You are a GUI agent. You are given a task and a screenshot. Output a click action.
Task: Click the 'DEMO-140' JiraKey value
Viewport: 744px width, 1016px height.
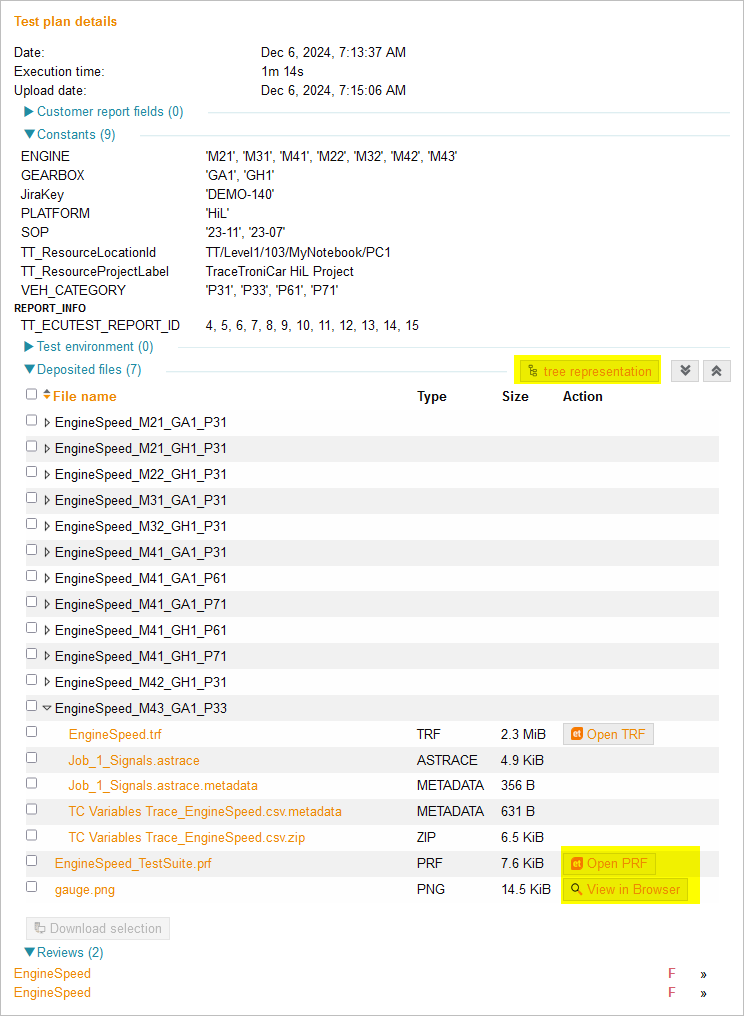point(240,194)
